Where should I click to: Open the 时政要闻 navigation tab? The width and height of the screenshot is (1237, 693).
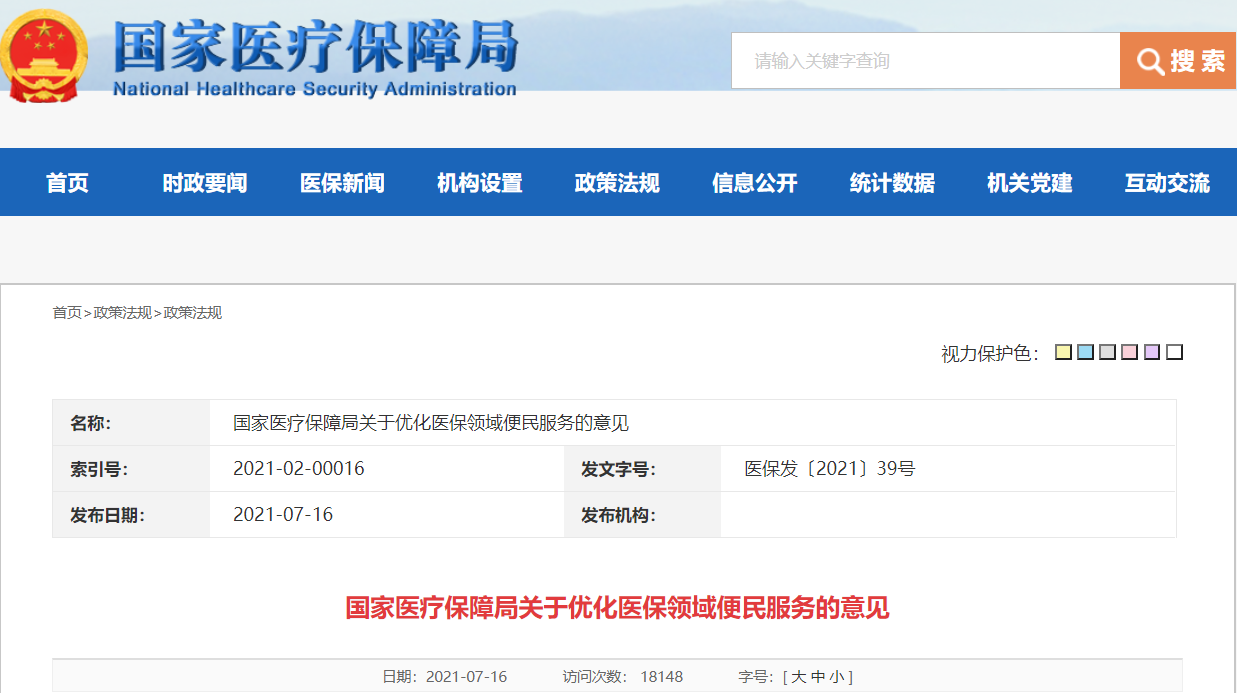click(205, 182)
